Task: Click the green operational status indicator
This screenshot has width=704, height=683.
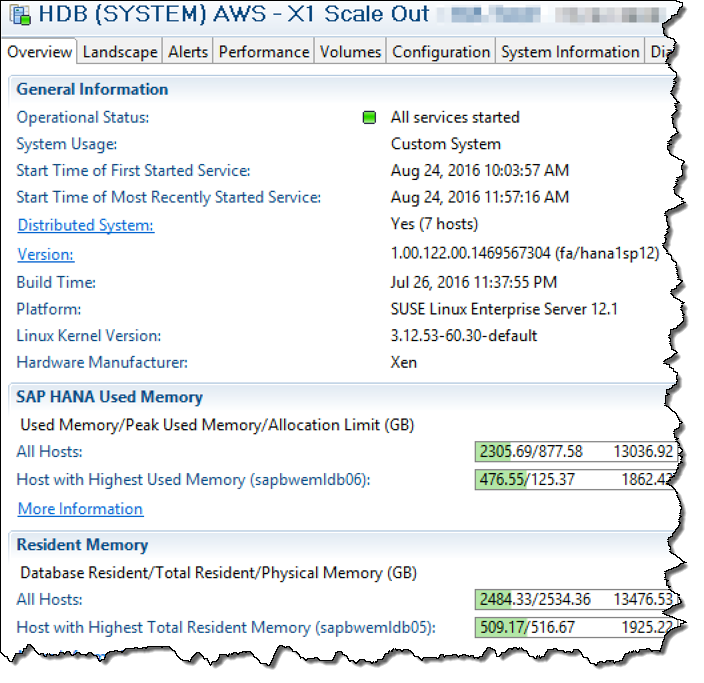Action: point(369,118)
